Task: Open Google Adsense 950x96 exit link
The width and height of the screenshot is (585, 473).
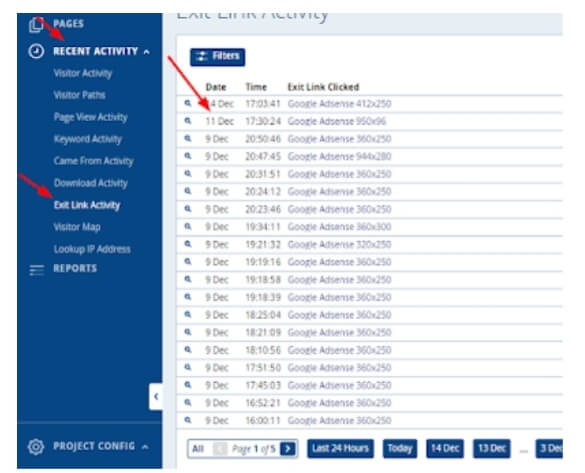Action: [x=337, y=121]
